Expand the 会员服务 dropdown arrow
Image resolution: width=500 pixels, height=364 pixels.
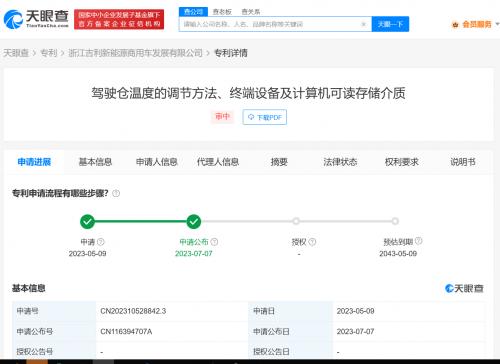[497, 24]
